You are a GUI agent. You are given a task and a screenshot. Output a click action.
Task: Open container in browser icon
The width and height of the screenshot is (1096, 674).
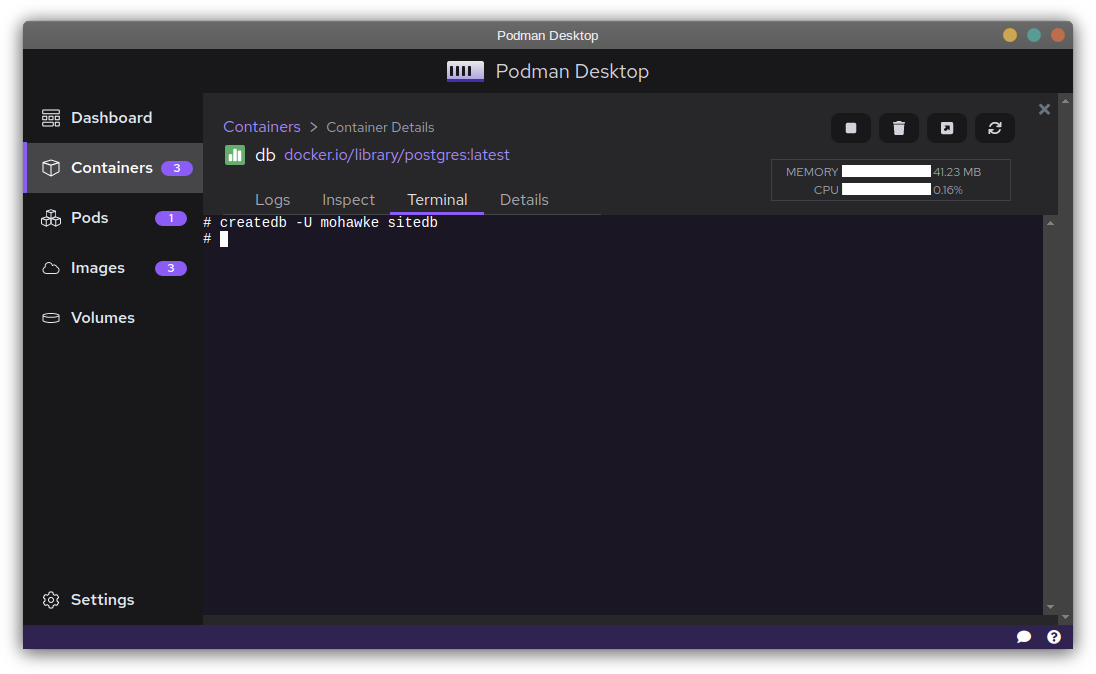click(947, 128)
